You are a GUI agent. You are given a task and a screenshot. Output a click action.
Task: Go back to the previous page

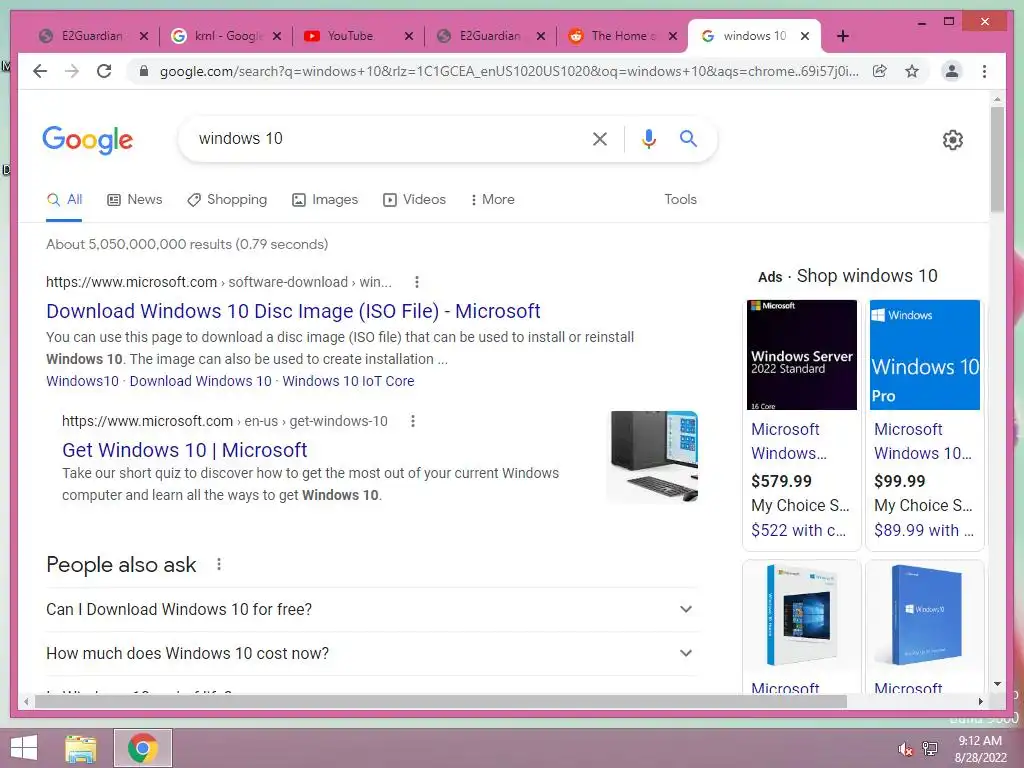coord(40,71)
